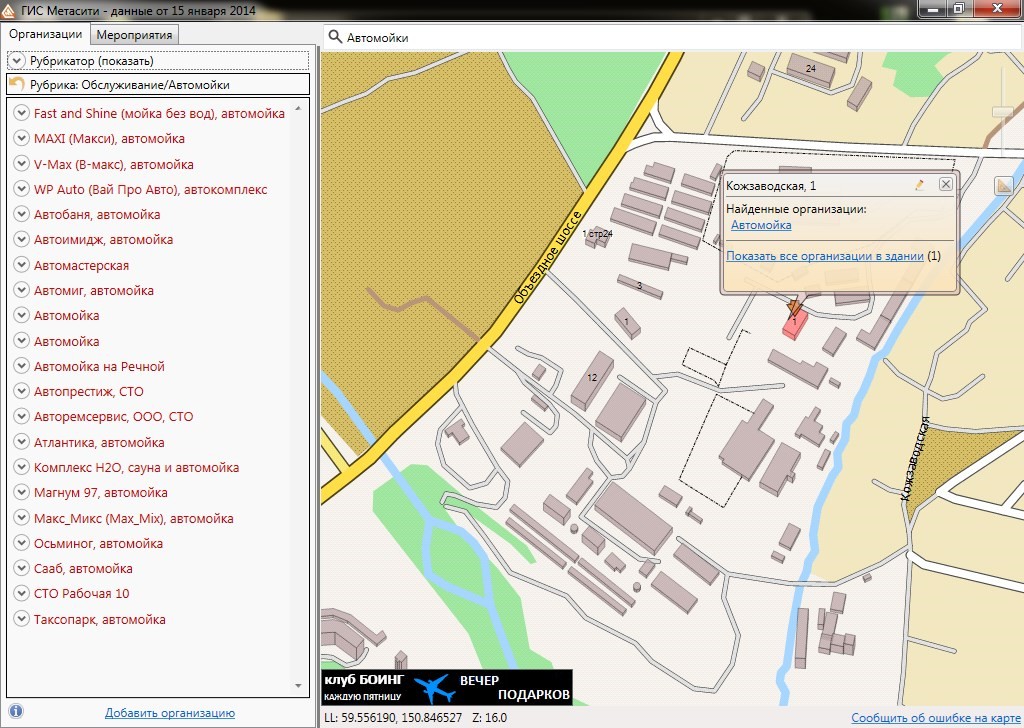This screenshot has height=728, width=1024.
Task: Activate the ruler measurement tool on map
Action: pos(1004,185)
